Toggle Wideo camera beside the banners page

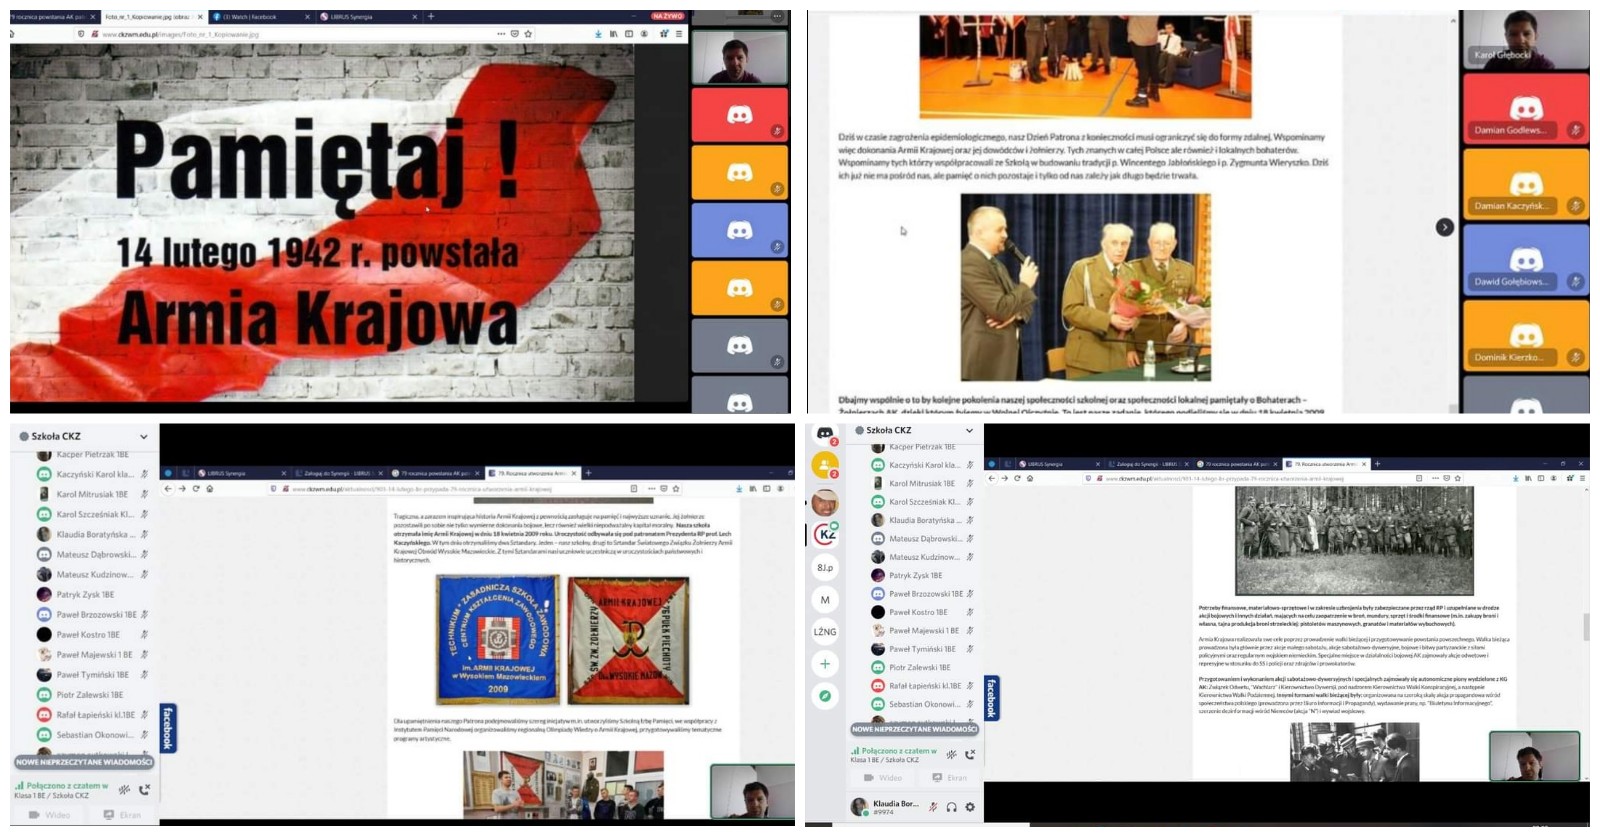[x=50, y=815]
